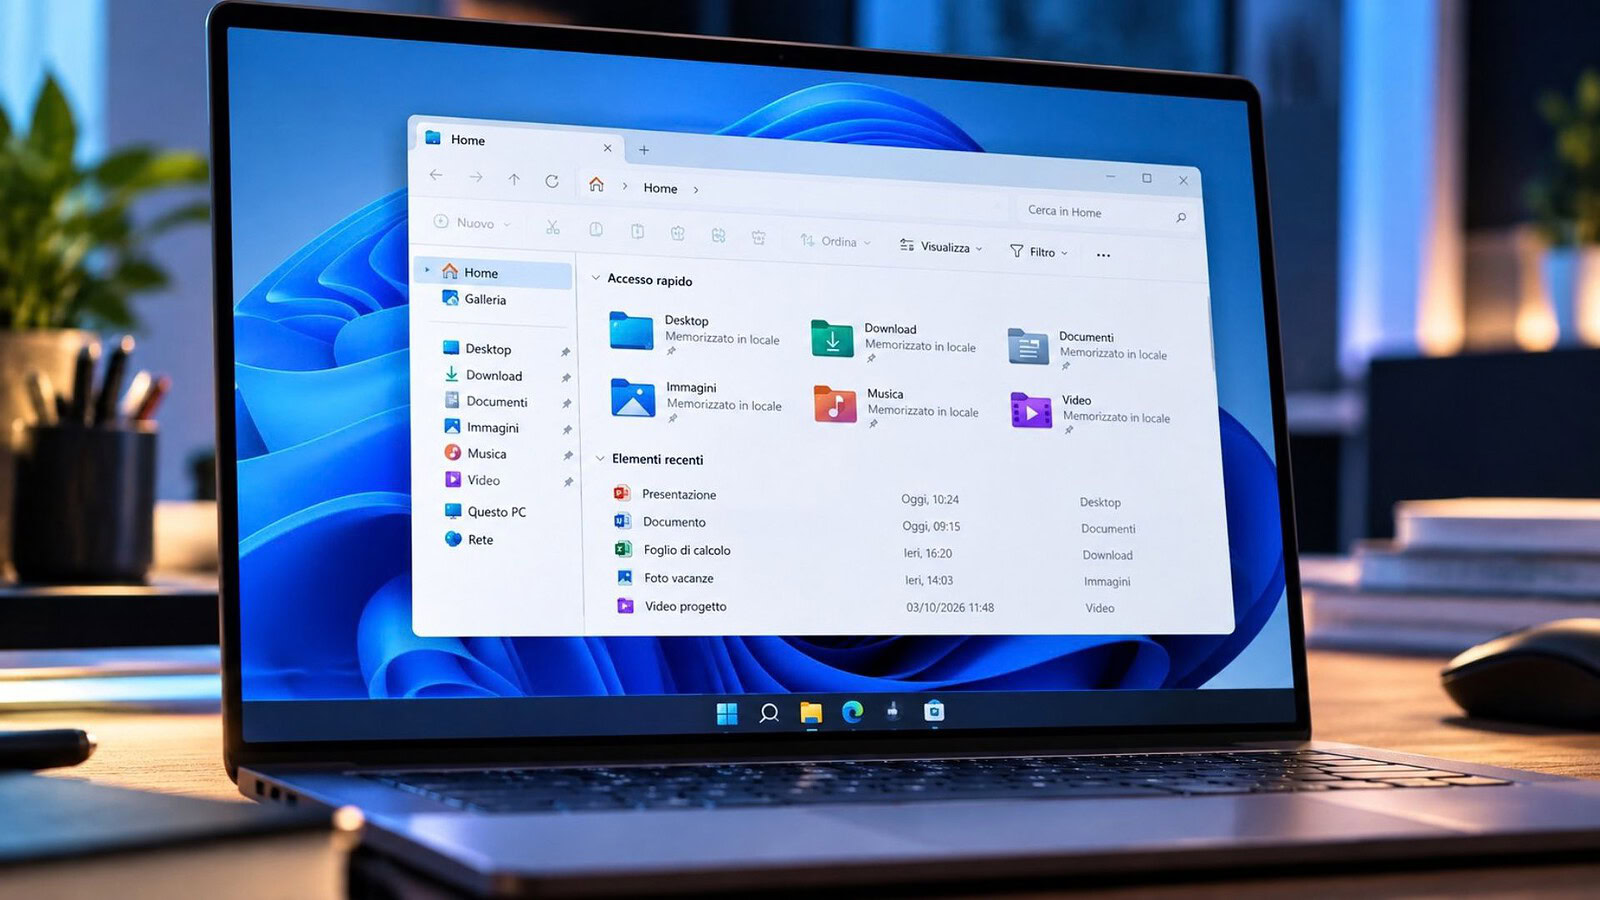Screen dimensions: 1600x900
Task: Select Home in the navigation pane
Action: point(494,272)
